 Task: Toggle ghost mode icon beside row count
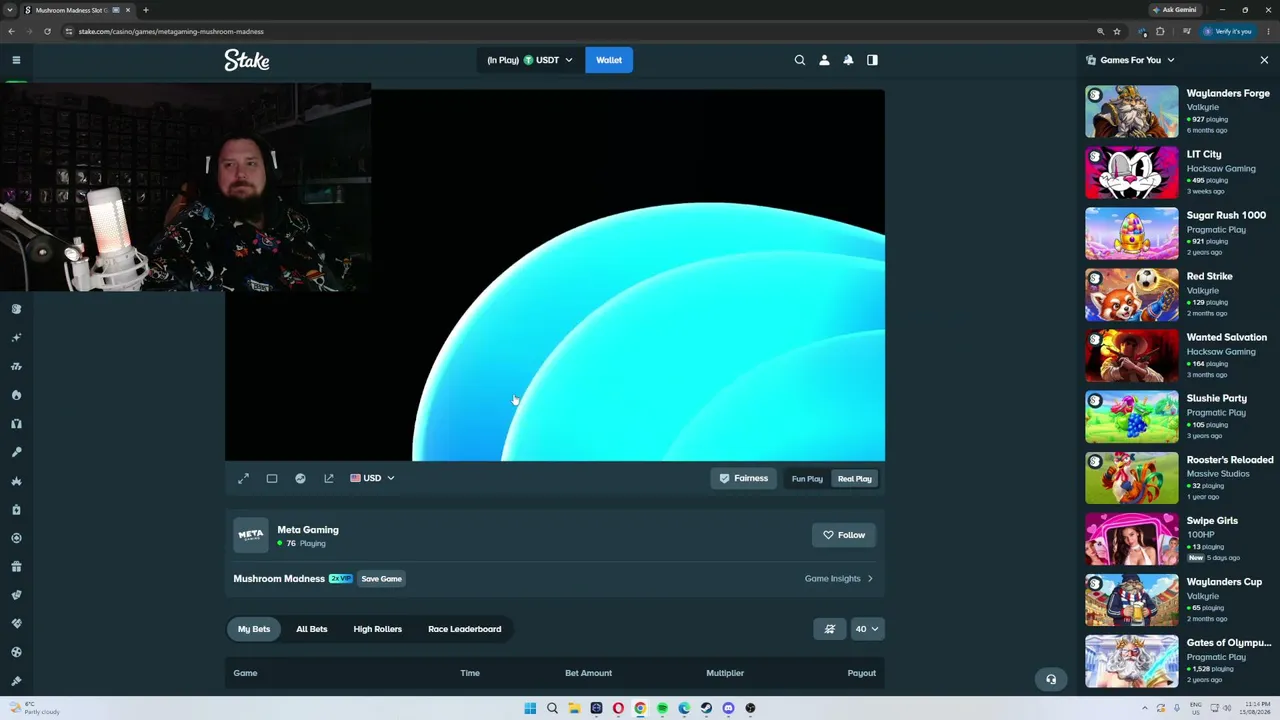coord(830,629)
